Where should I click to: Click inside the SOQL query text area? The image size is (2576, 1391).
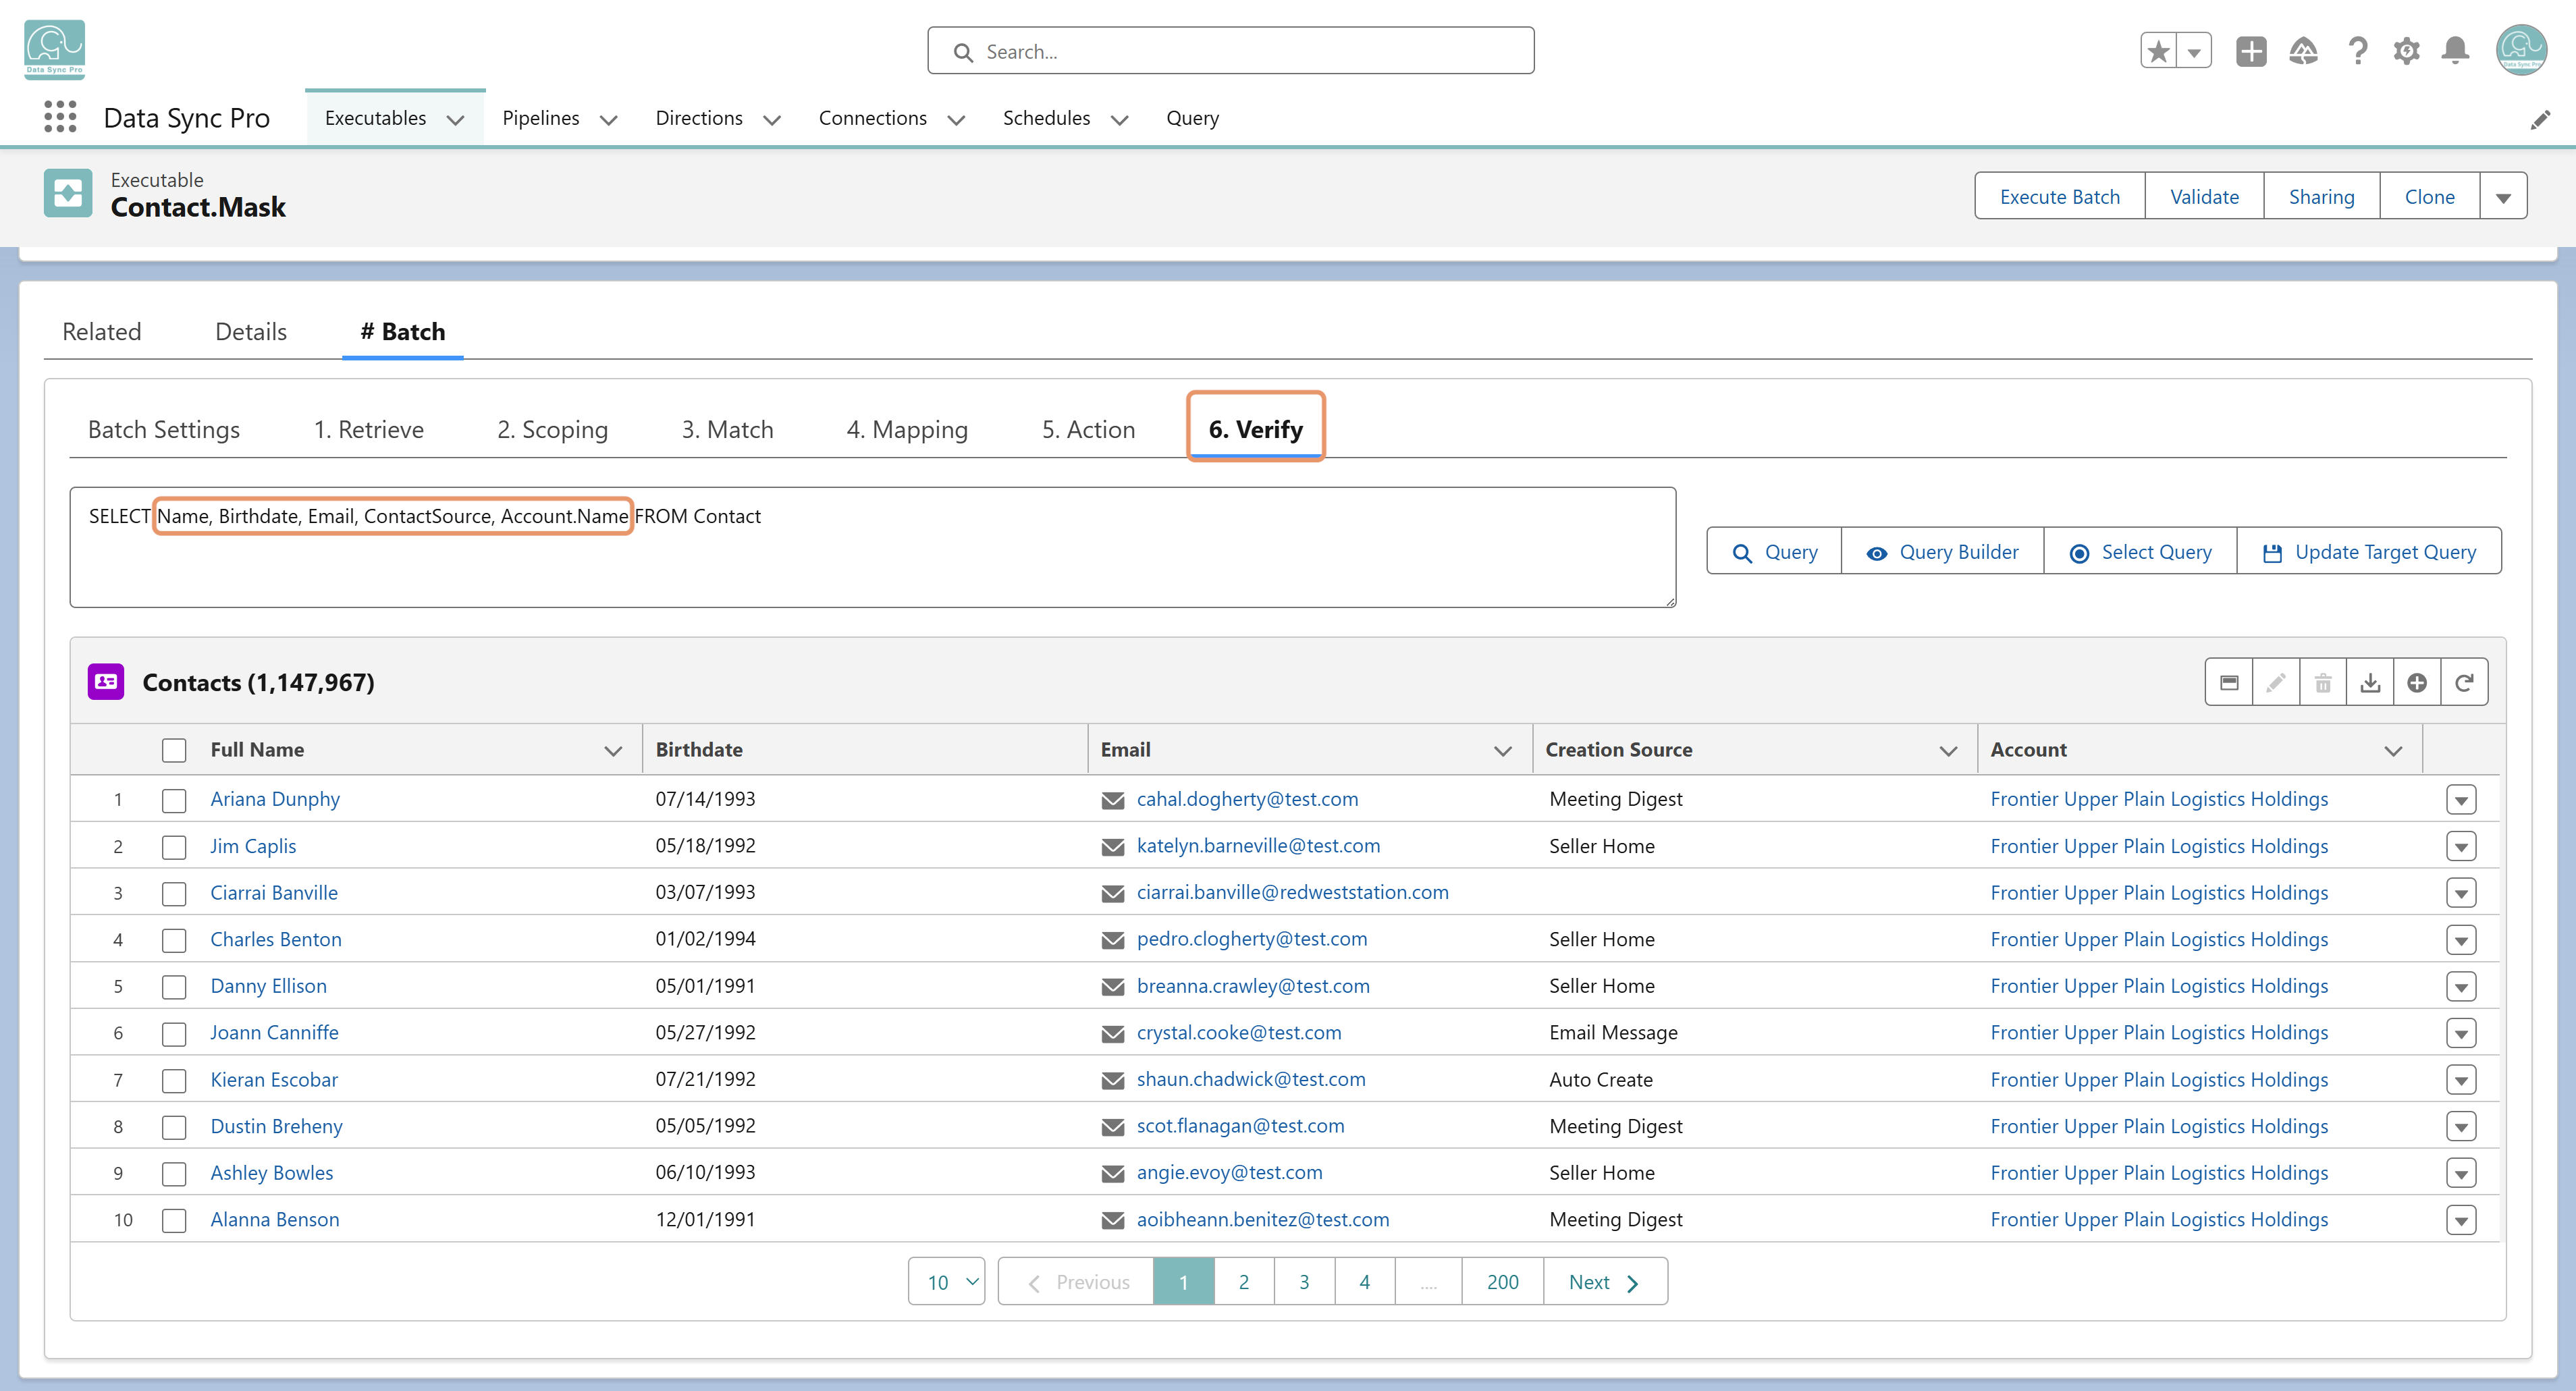[872, 547]
